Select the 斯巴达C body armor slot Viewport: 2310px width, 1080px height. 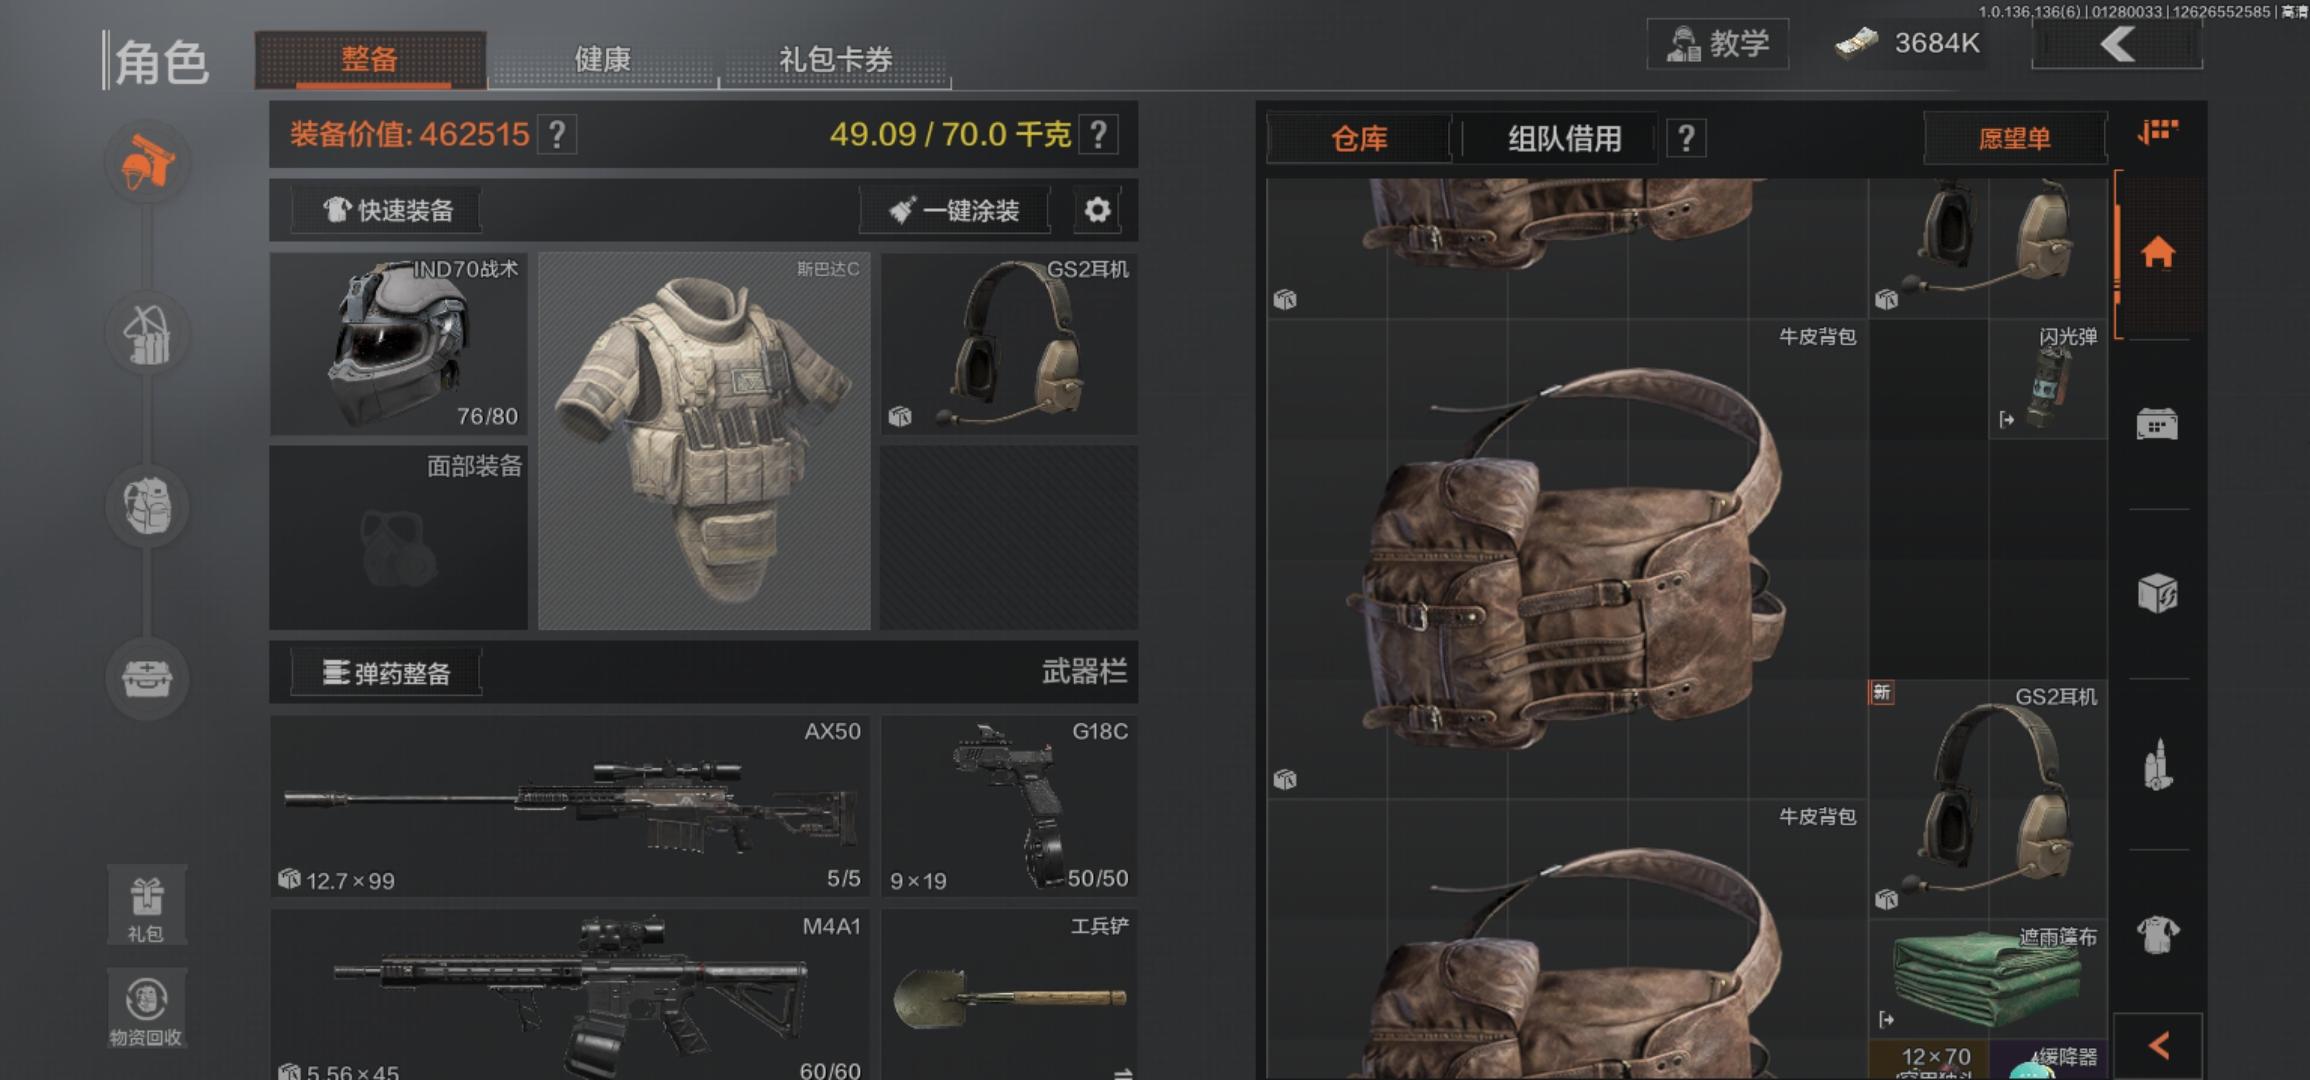[704, 440]
